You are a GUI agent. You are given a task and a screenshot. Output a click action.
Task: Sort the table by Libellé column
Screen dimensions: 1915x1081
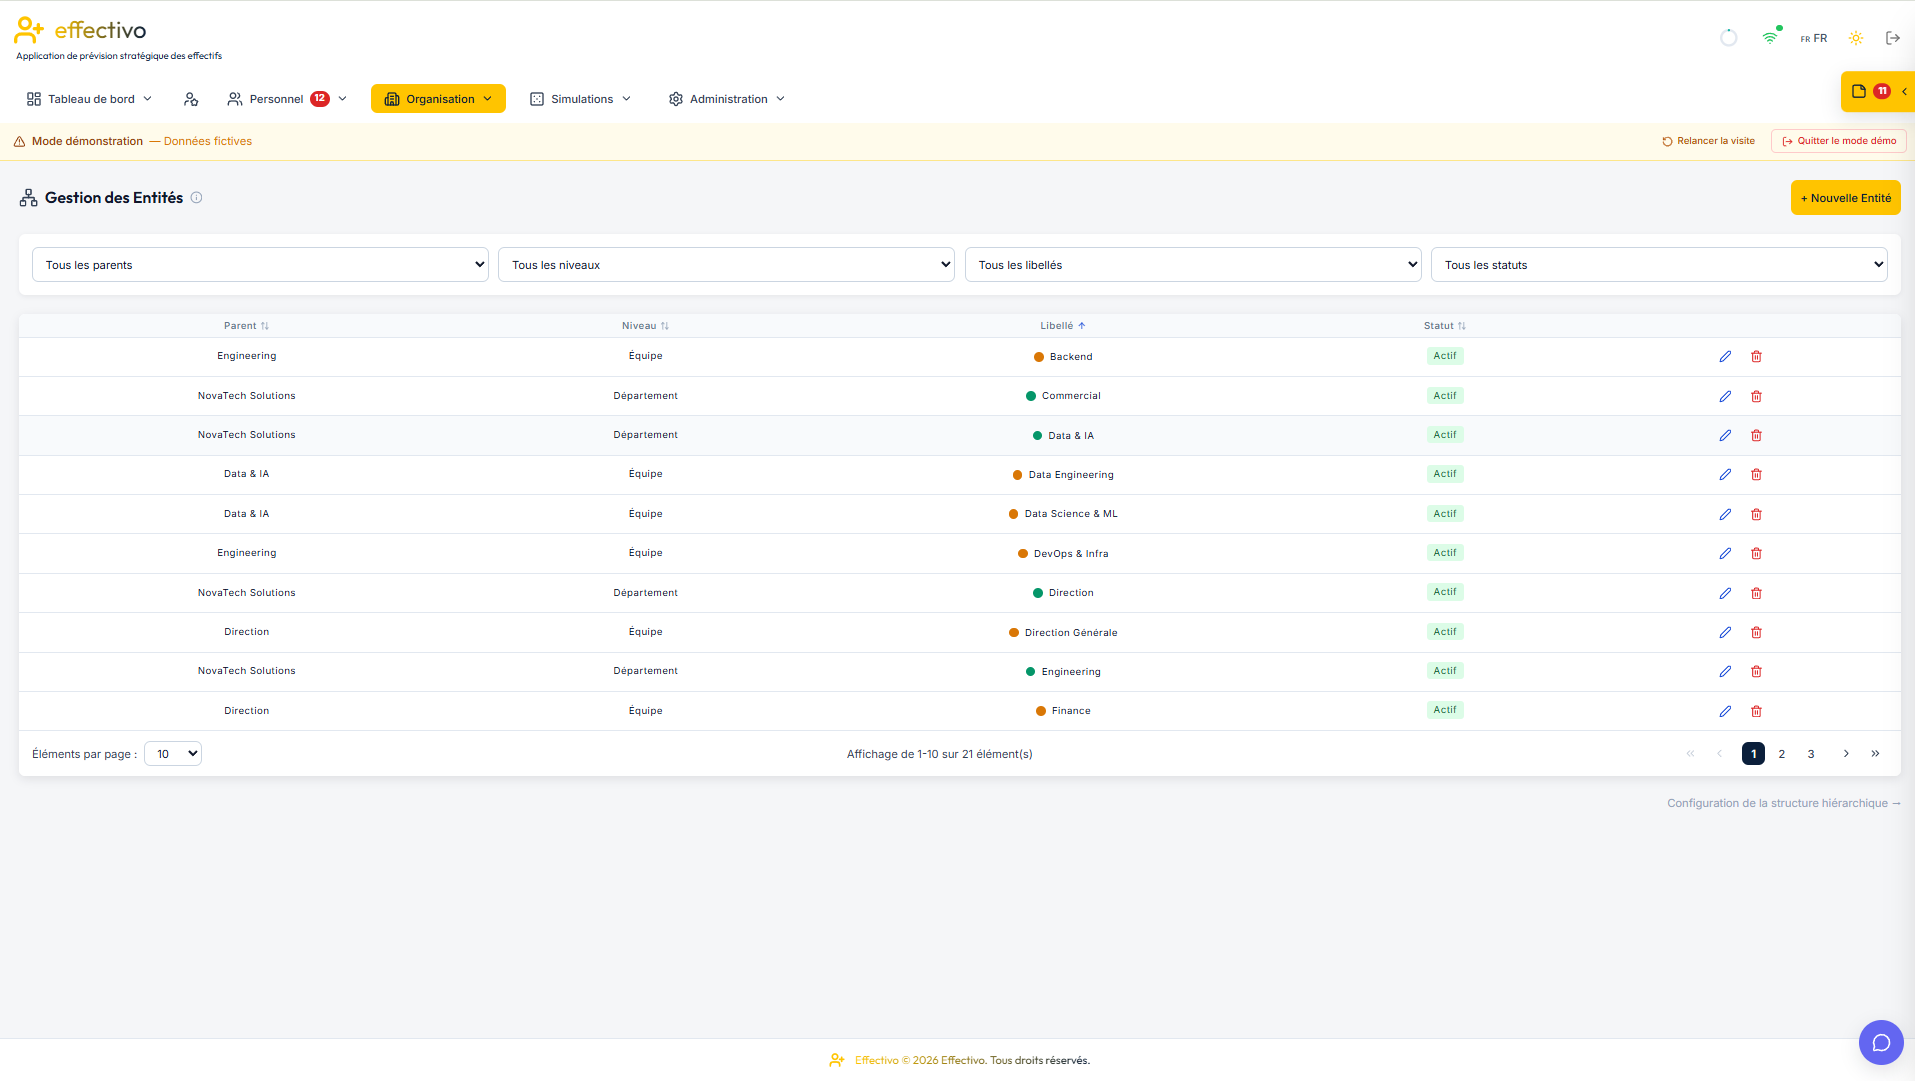[1062, 326]
